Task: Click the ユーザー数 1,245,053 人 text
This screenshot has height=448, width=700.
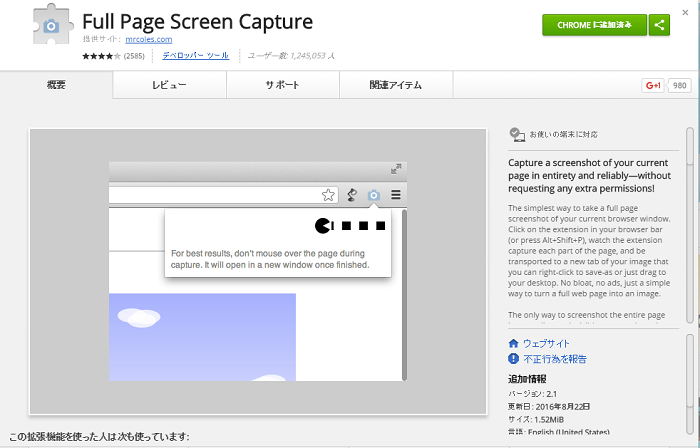Action: pos(291,56)
